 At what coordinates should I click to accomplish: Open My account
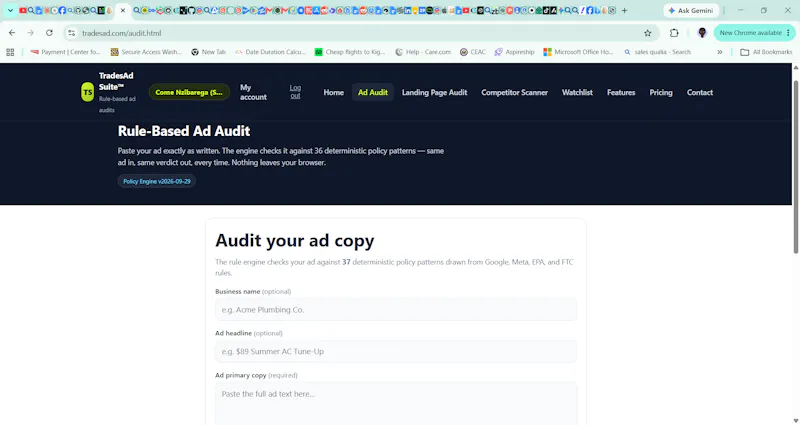click(253, 92)
